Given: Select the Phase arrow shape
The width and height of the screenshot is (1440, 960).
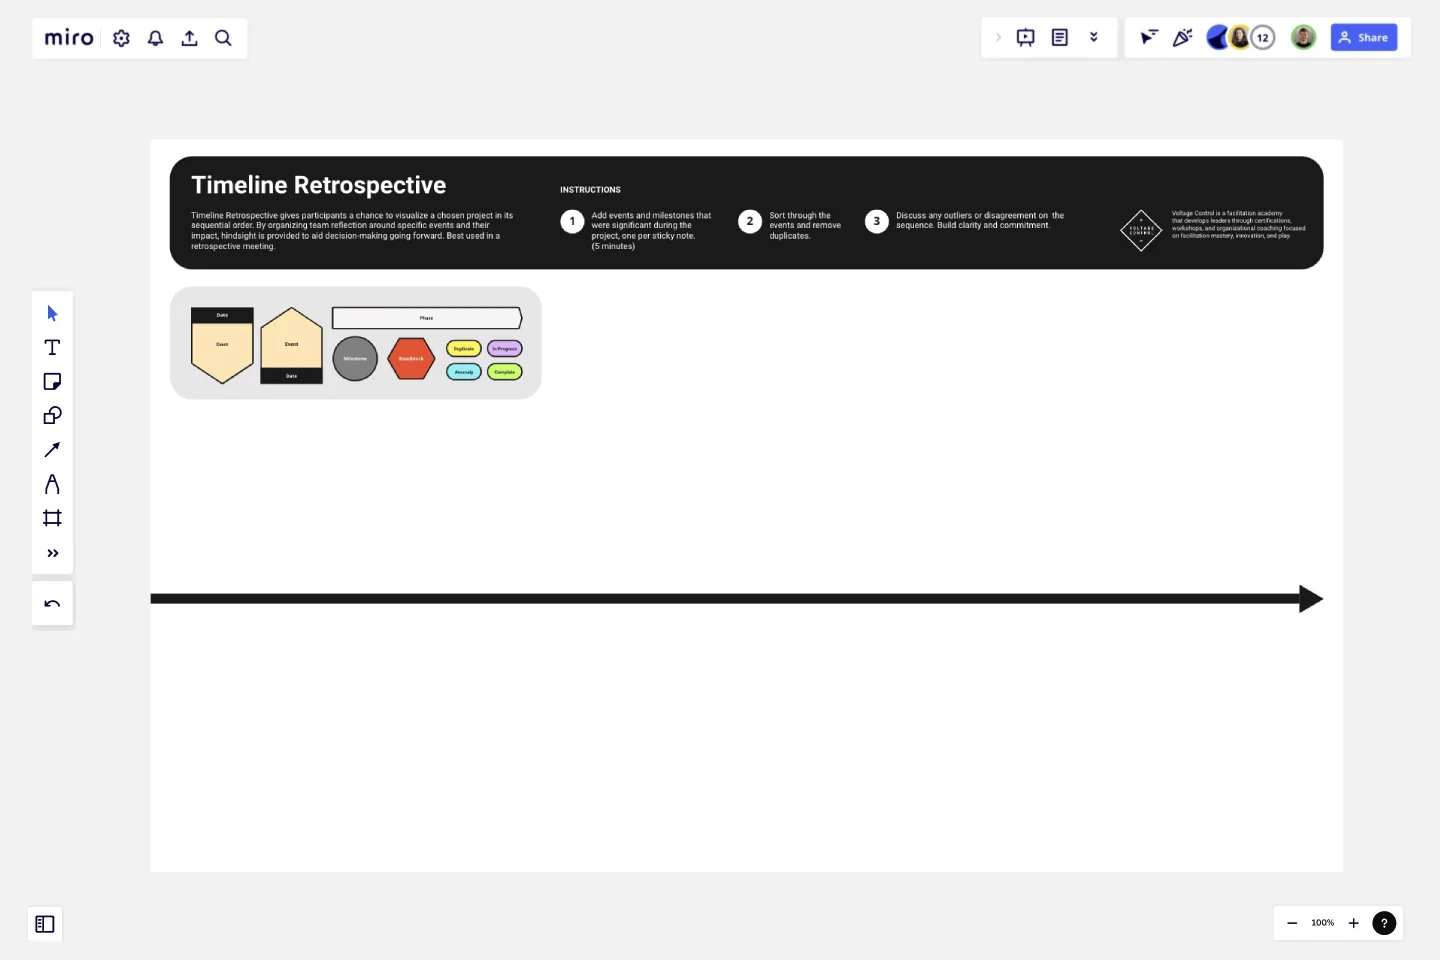Looking at the screenshot, I should [427, 318].
